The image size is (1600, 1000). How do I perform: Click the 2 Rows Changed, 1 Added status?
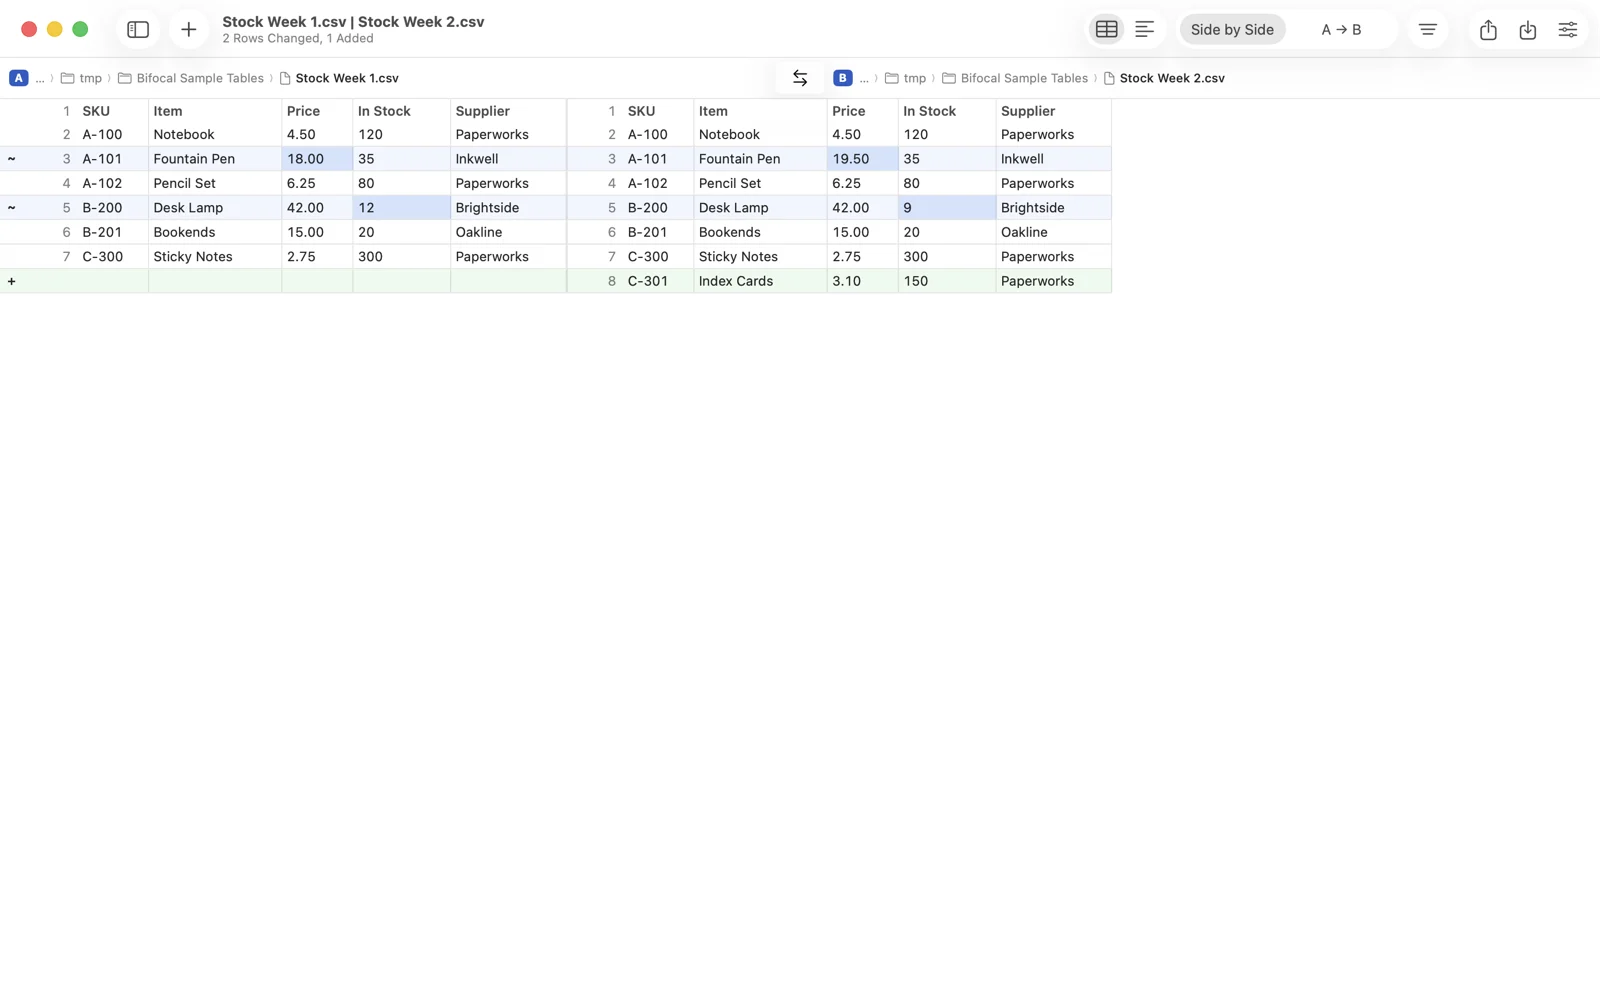pos(298,38)
